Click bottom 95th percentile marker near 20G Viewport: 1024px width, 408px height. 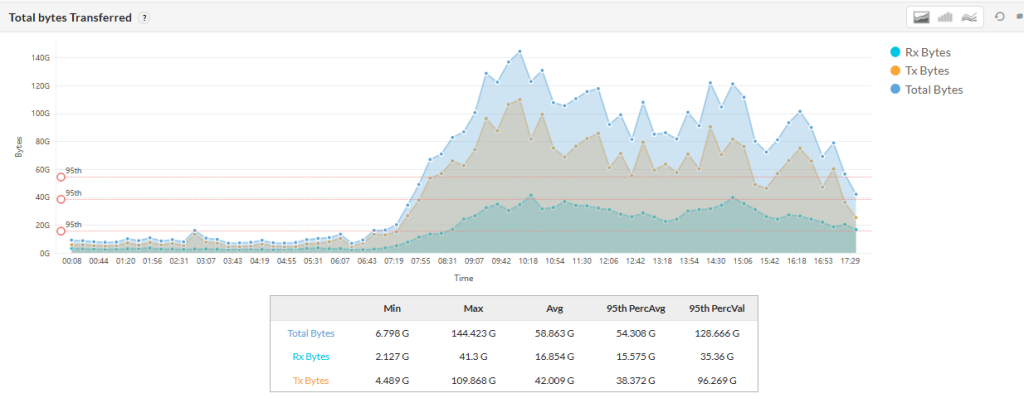point(61,231)
